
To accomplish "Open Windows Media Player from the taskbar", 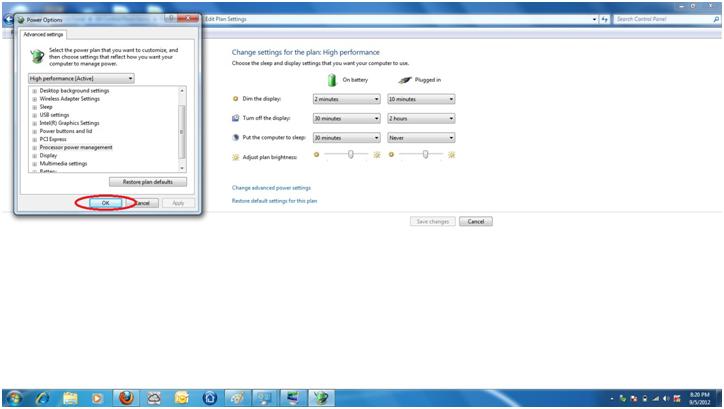I will pos(97,397).
